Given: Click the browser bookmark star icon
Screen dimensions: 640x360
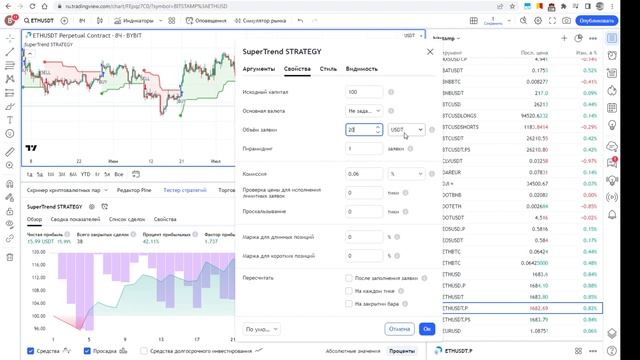Looking at the screenshot, I should tap(513, 6).
